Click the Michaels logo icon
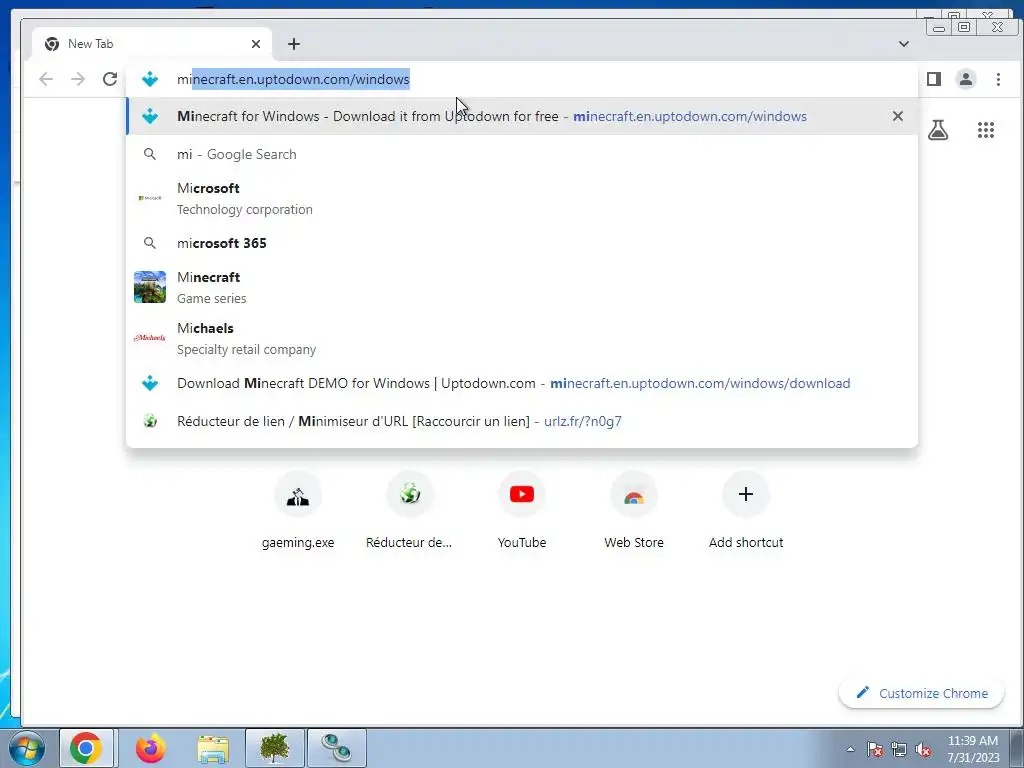This screenshot has width=1024, height=768. (x=150, y=338)
